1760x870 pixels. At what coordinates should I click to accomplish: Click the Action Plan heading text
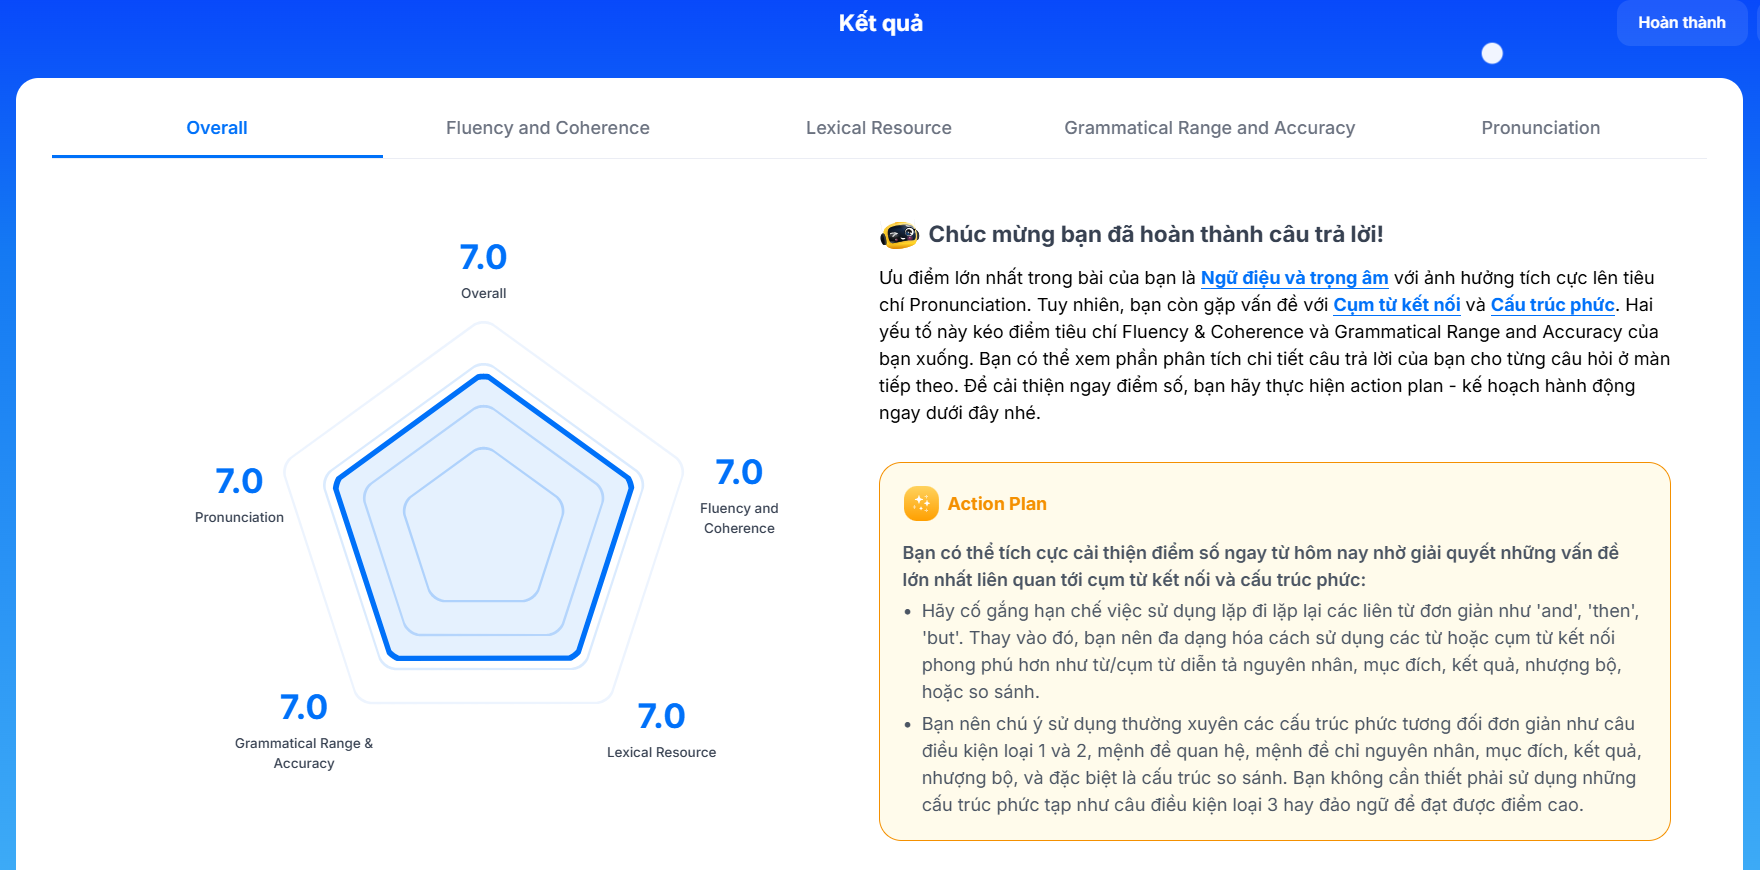pyautogui.click(x=997, y=504)
